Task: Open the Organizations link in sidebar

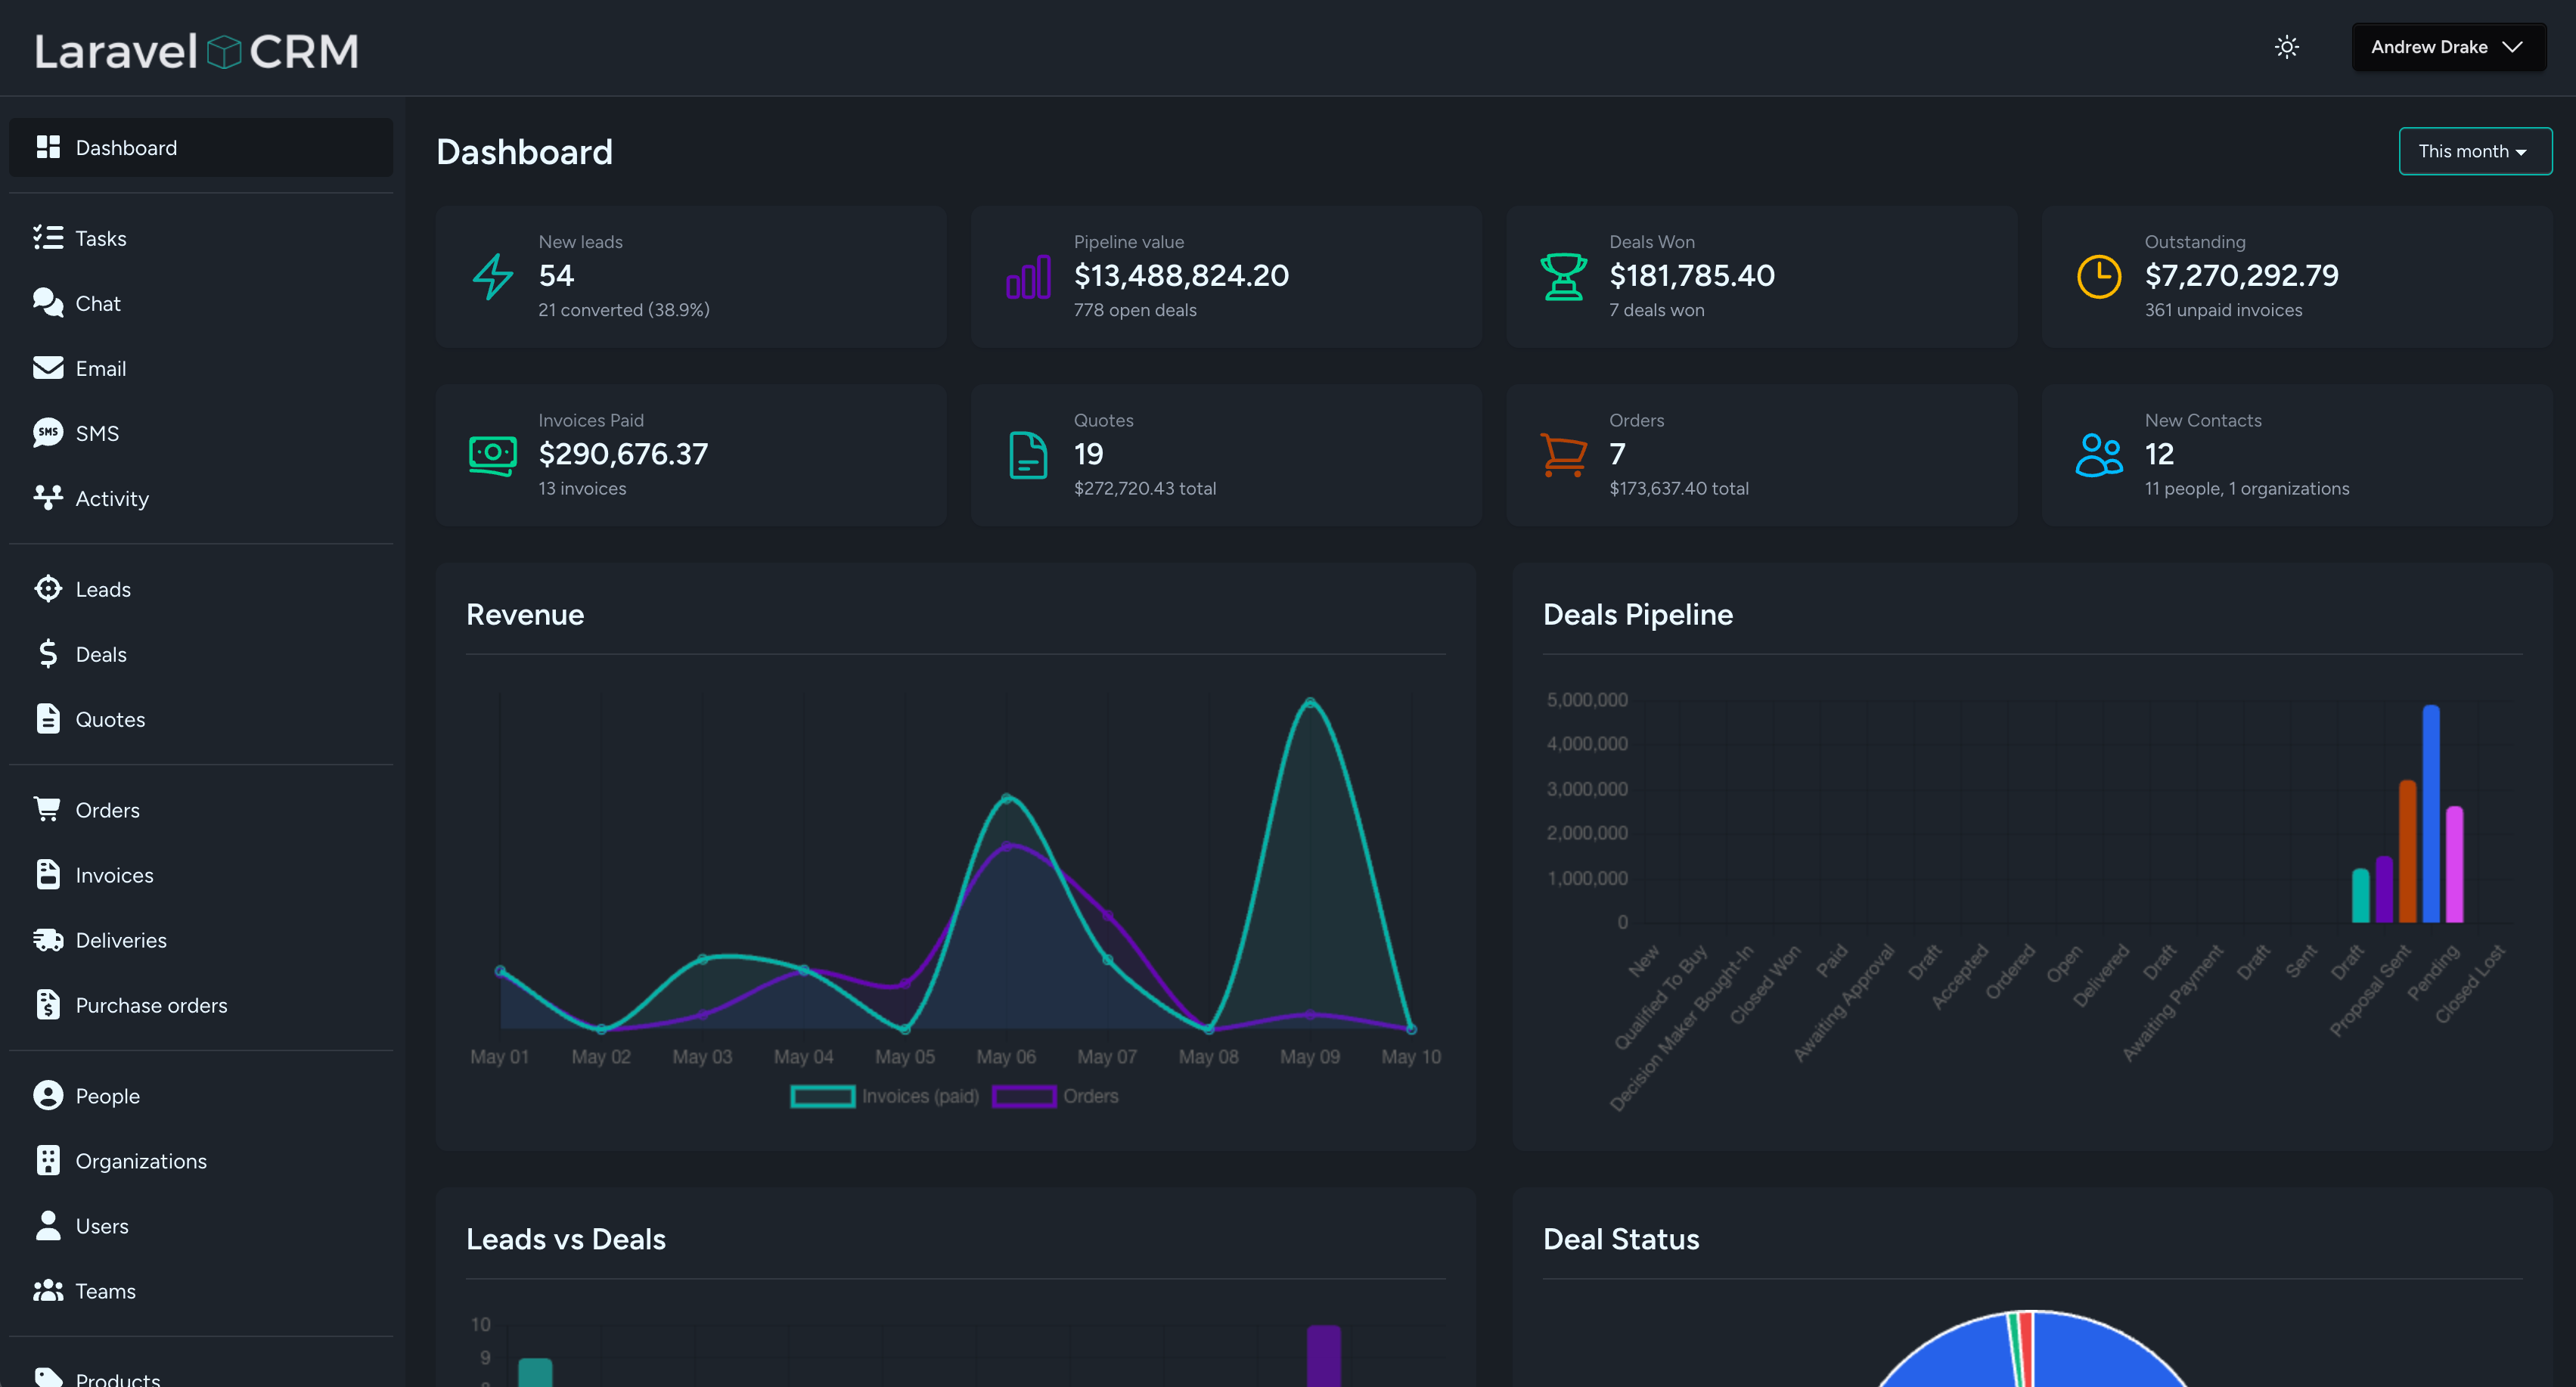Action: coord(201,1160)
